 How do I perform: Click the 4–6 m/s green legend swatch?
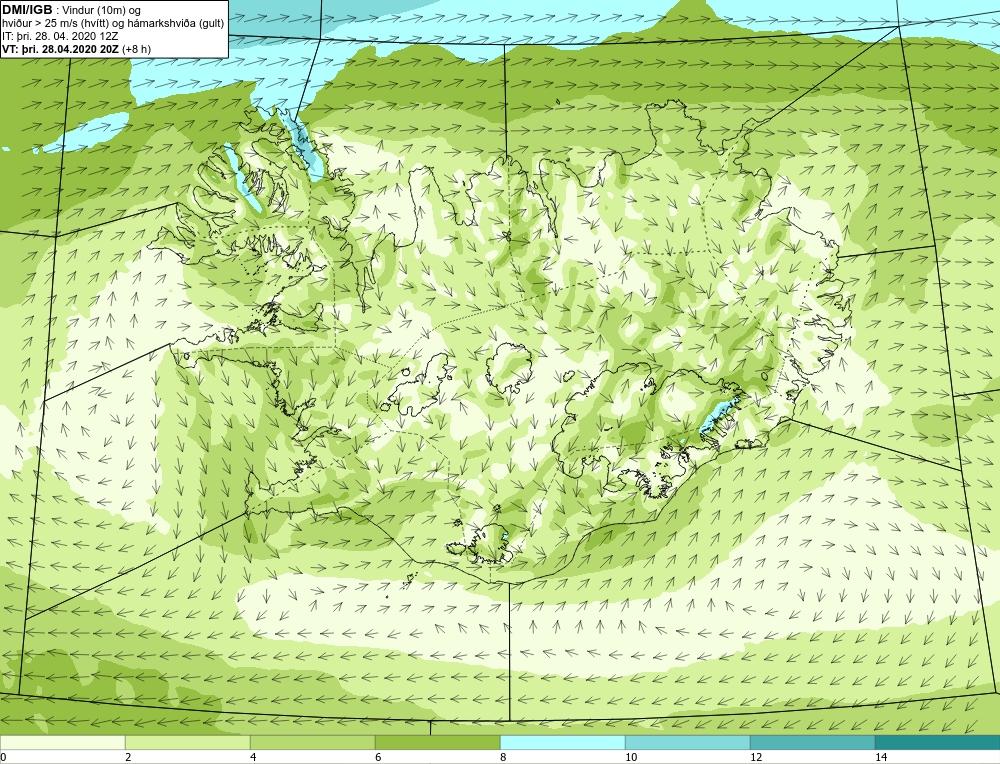(x=312, y=742)
